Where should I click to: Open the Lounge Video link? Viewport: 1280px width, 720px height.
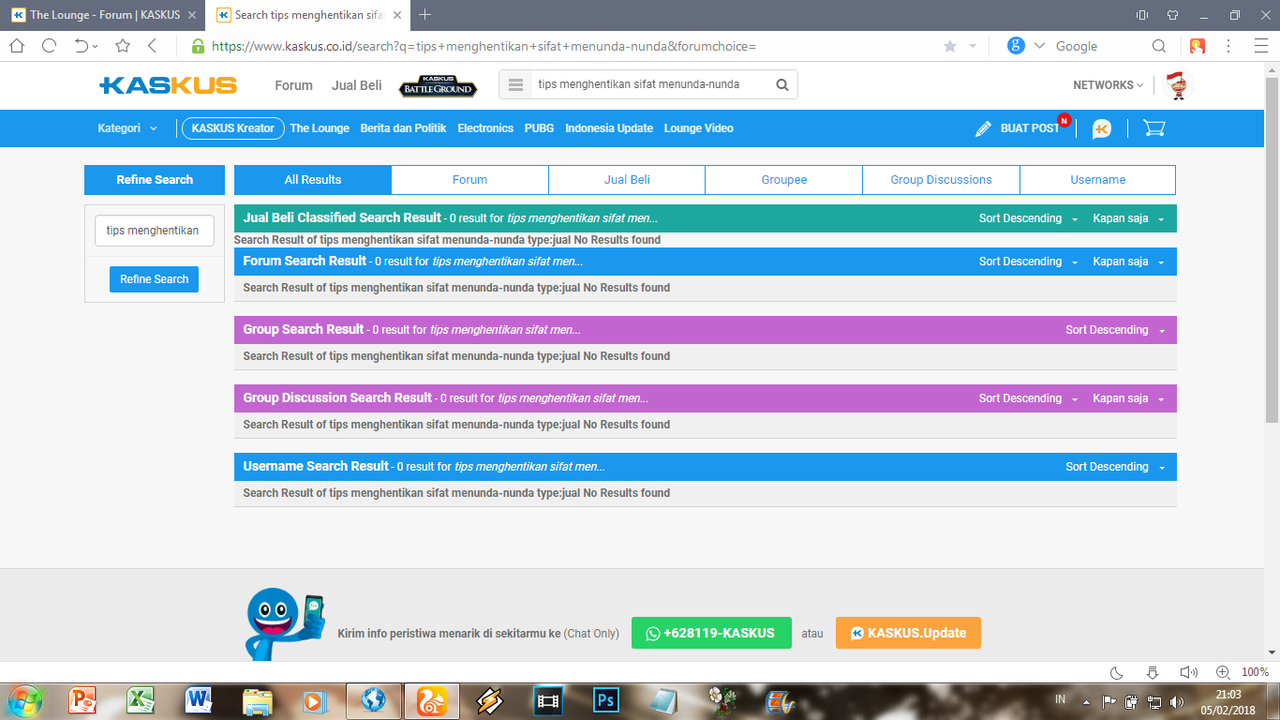click(x=699, y=128)
